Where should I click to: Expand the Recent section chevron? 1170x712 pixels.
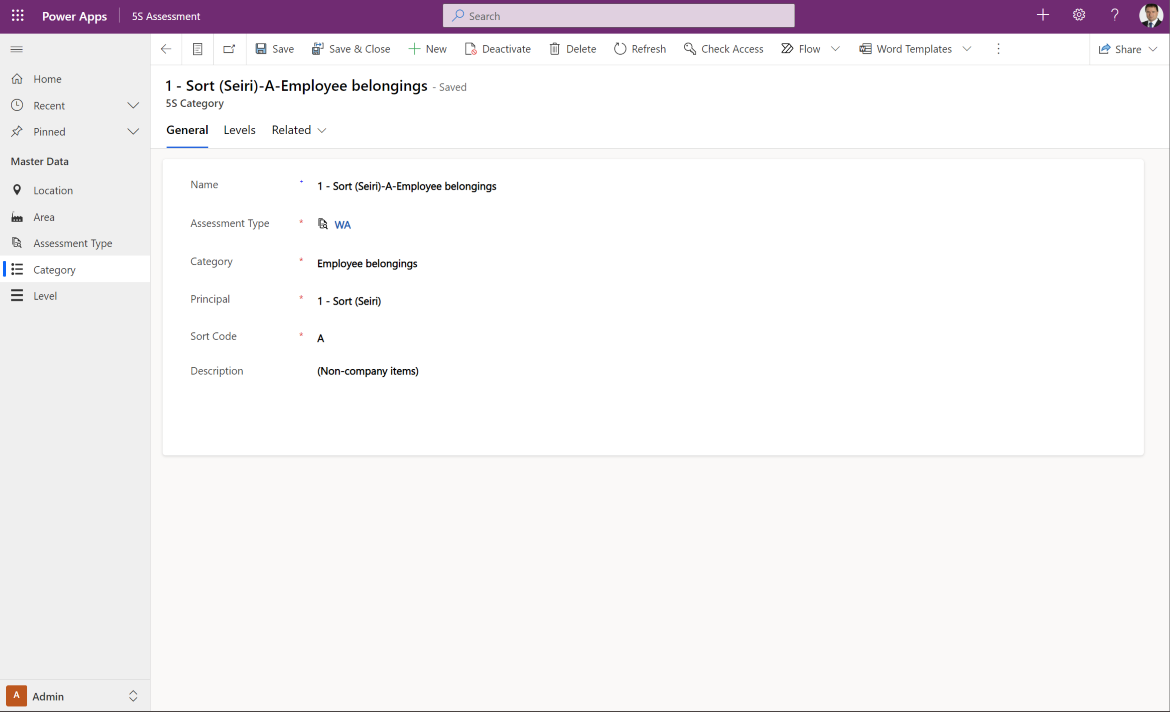pyautogui.click(x=133, y=105)
